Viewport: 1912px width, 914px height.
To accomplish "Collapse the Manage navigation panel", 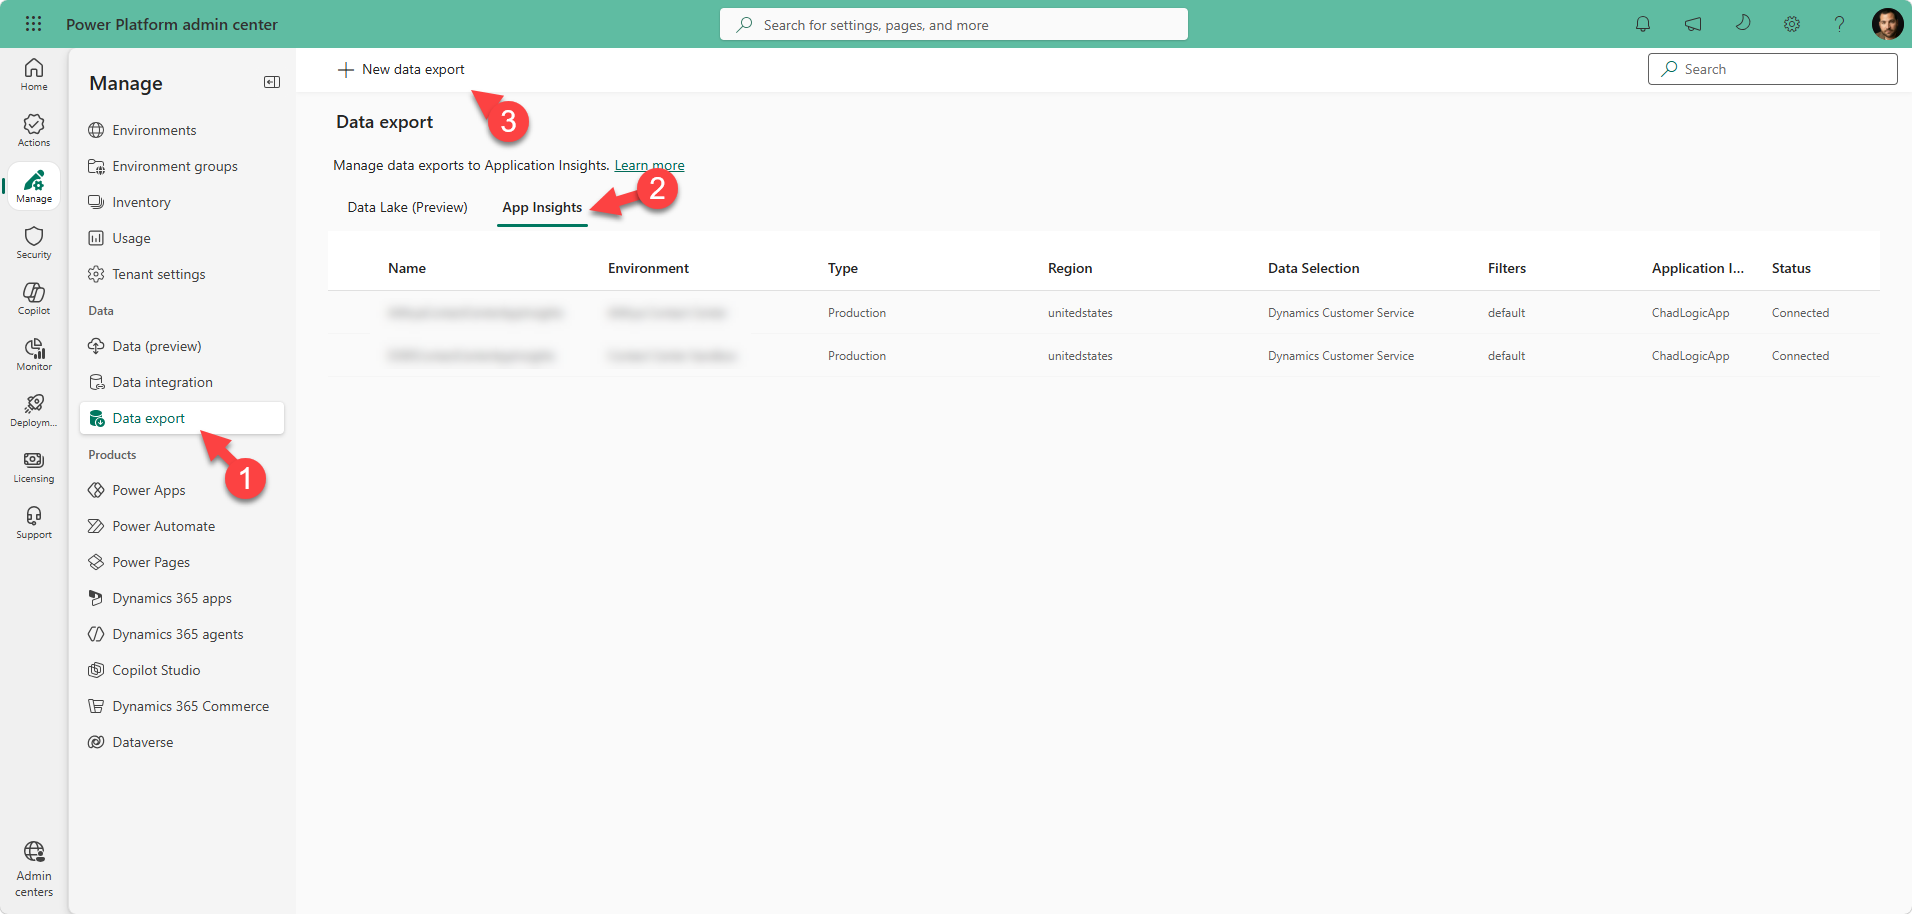I will [272, 82].
